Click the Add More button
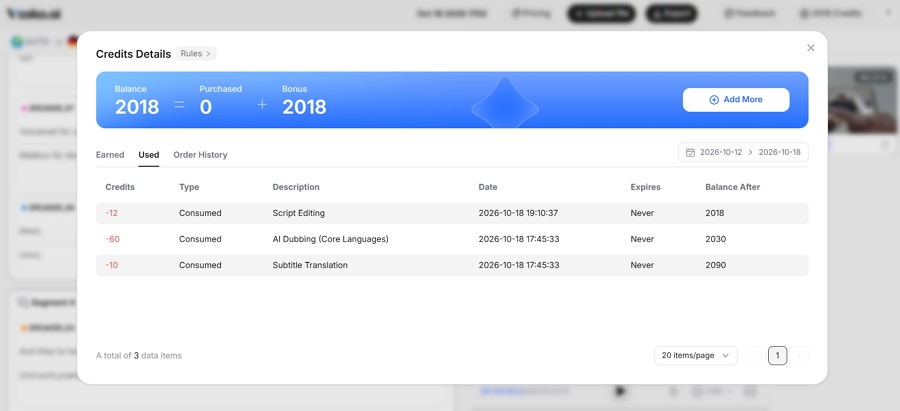Viewport: 900px width, 411px height. 736,100
